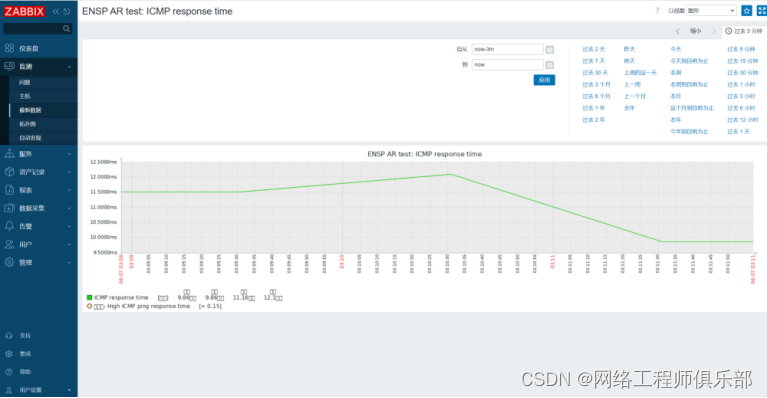Go to next time period arrow
The height and width of the screenshot is (398, 767).
coord(714,31)
